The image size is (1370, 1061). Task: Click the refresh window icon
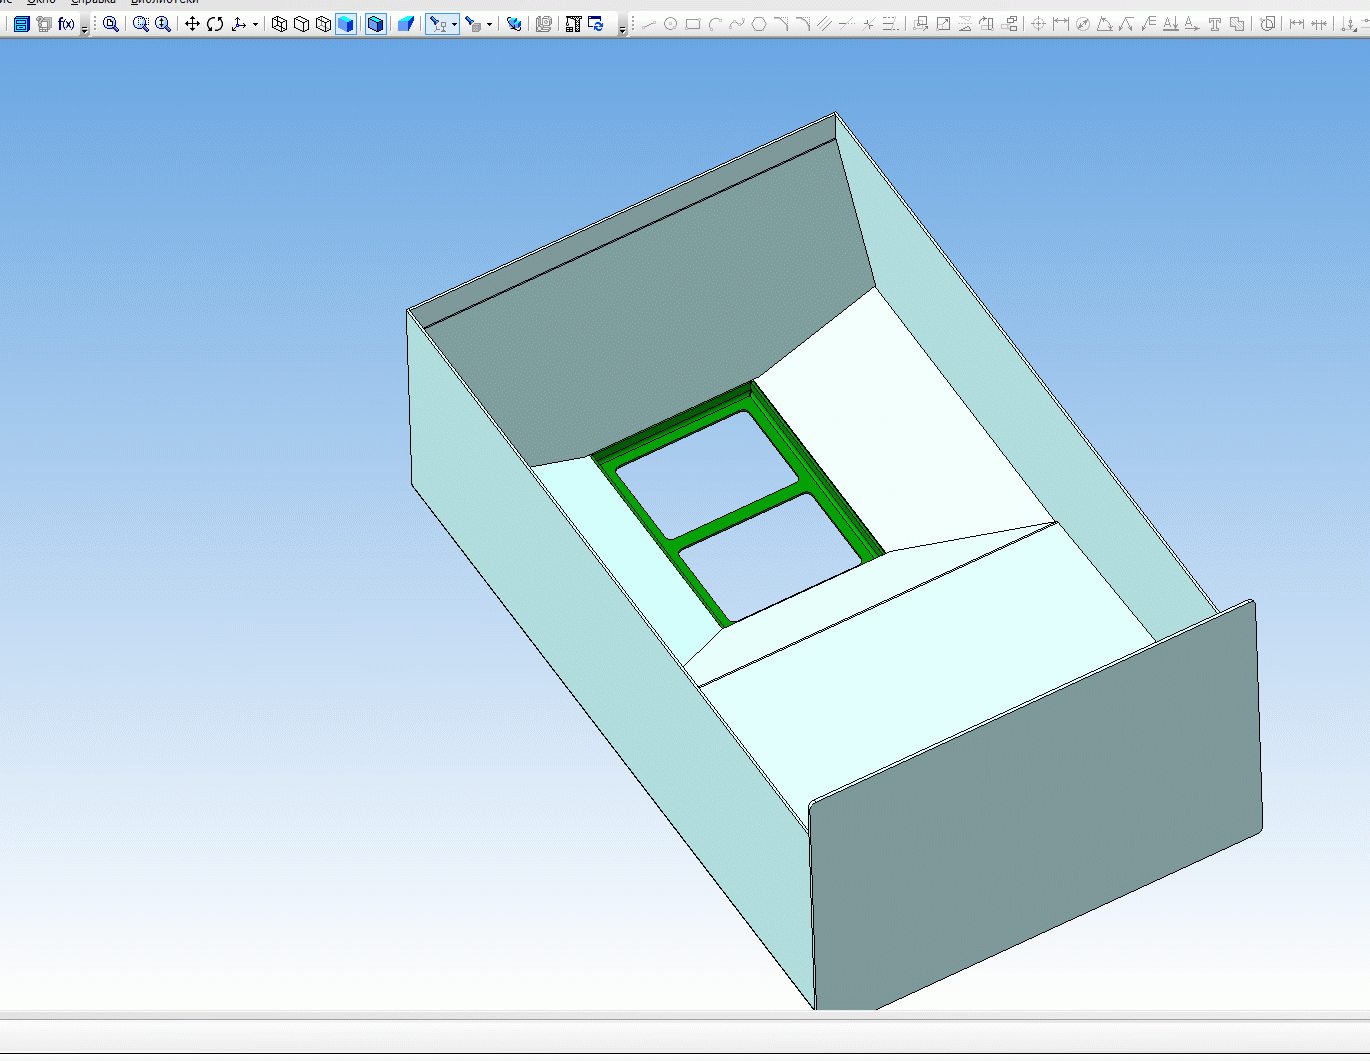click(x=596, y=24)
